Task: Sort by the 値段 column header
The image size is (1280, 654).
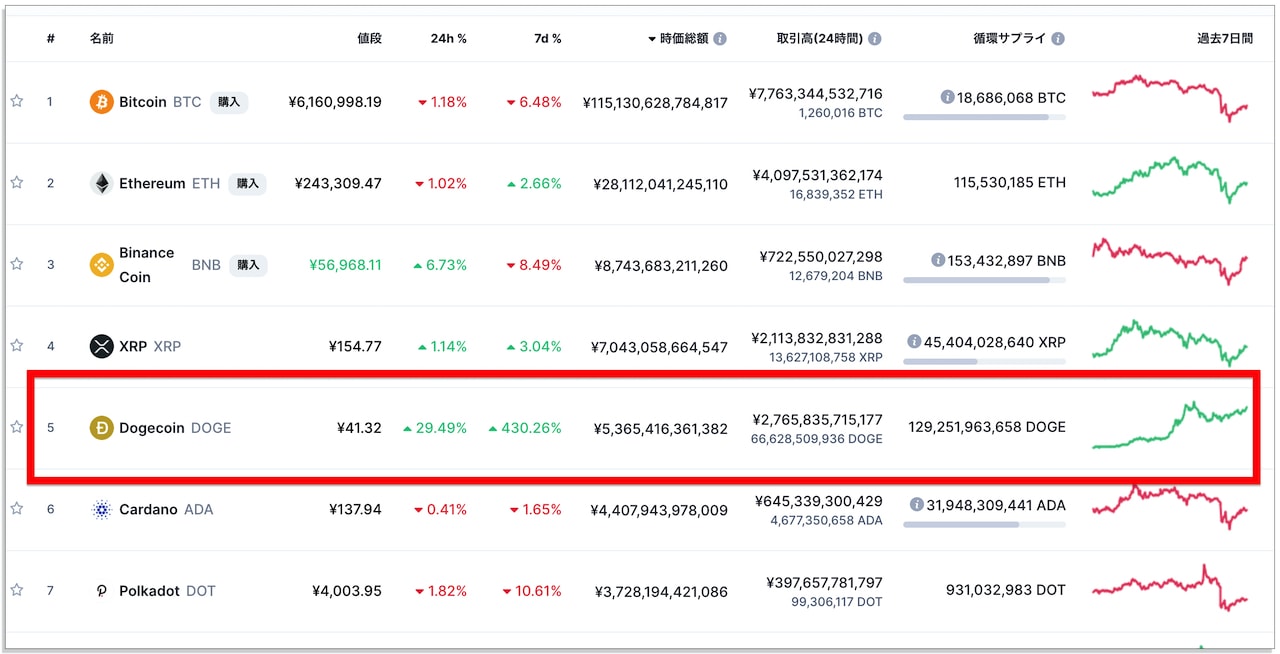Action: (369, 39)
